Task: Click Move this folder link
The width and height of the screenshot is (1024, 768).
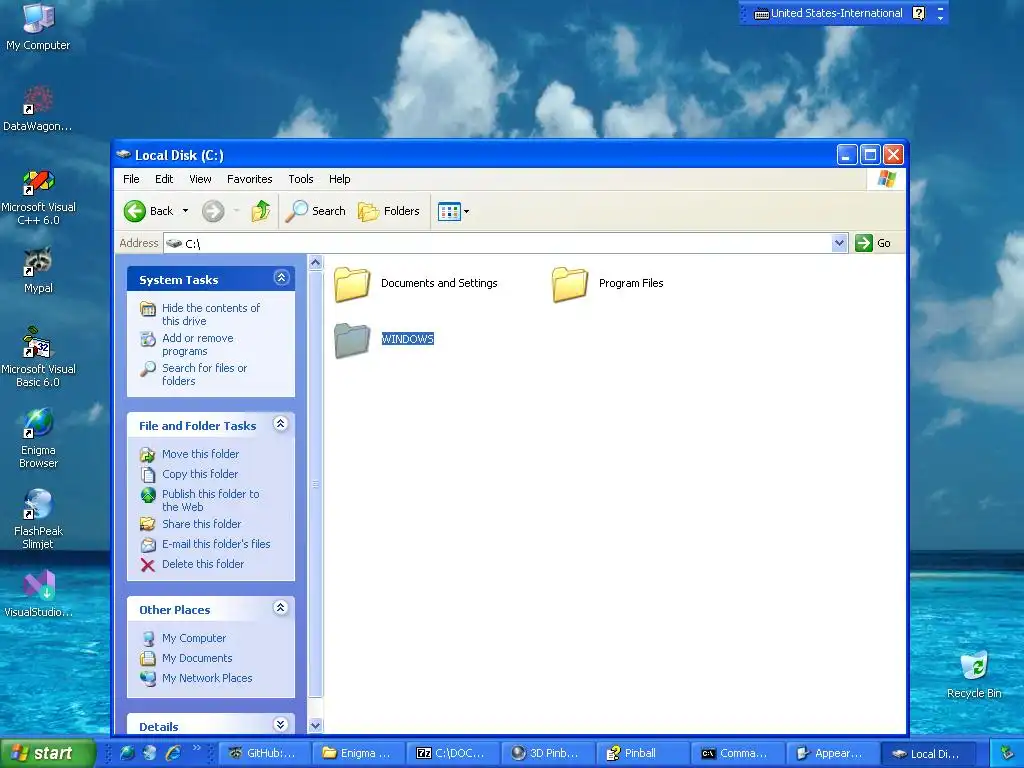Action: coord(200,454)
